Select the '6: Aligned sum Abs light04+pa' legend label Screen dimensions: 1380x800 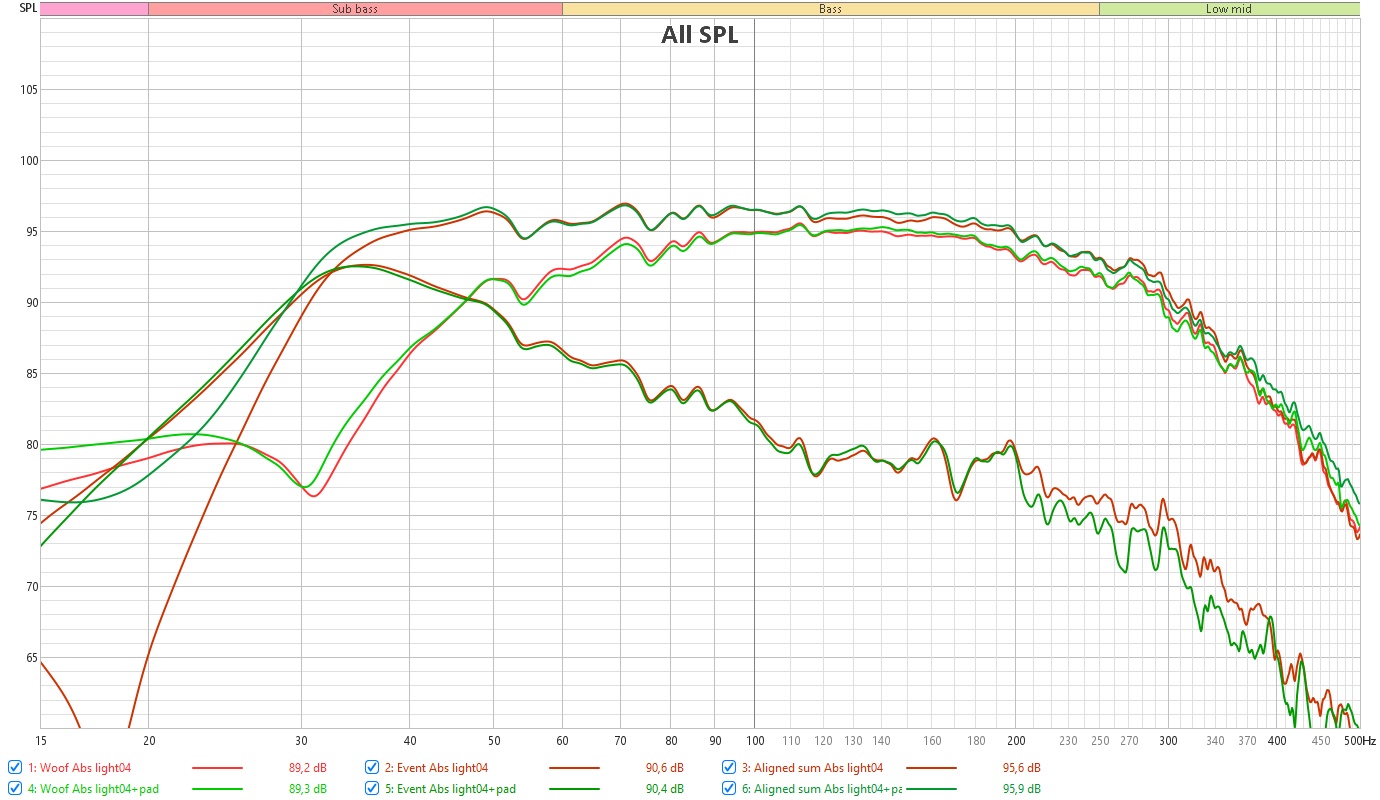(x=822, y=789)
